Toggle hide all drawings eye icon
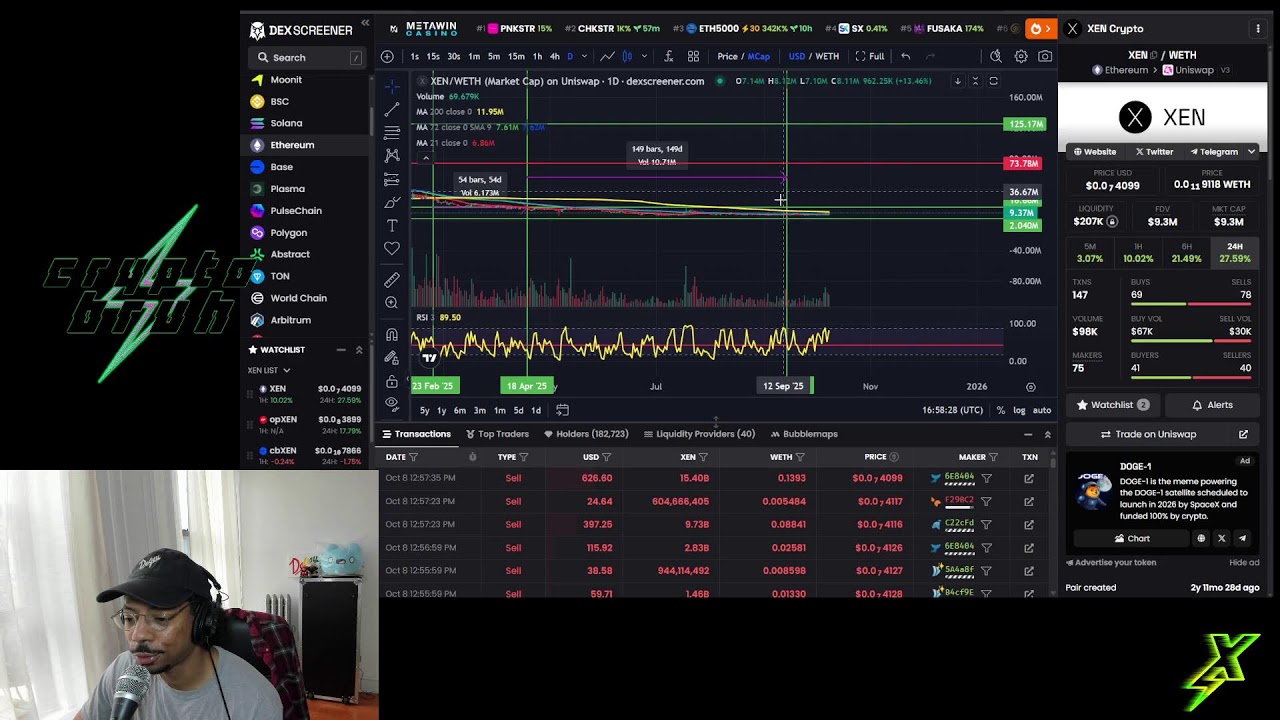The image size is (1280, 720). point(392,403)
